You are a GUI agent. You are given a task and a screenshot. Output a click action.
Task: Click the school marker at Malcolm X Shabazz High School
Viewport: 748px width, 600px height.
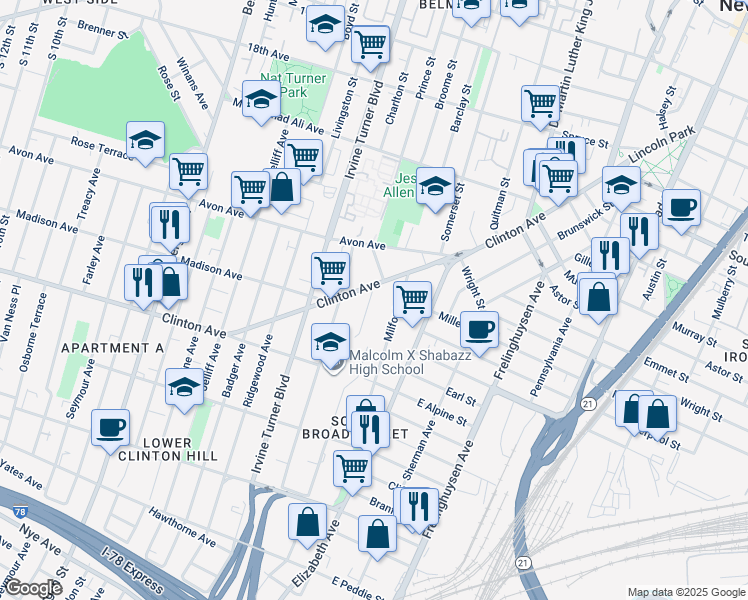(x=331, y=343)
